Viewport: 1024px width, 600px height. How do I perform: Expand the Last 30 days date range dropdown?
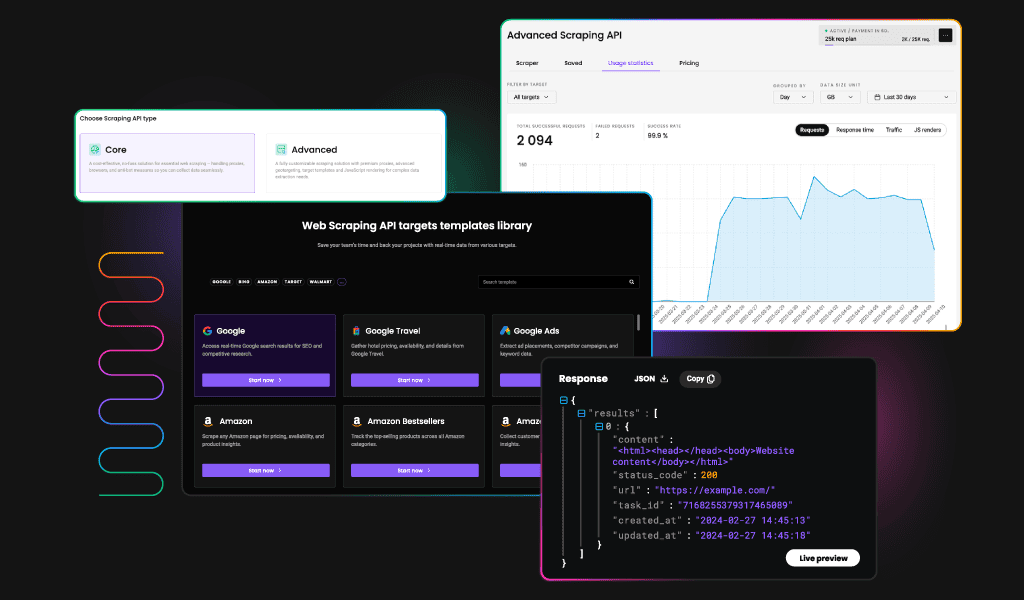(913, 97)
